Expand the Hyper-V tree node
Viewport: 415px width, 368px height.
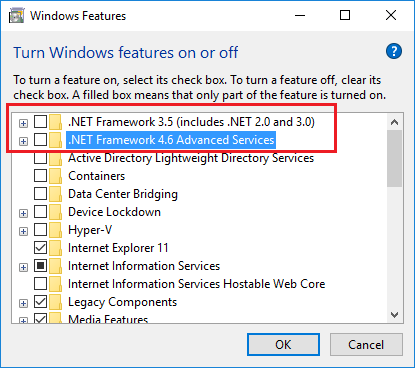pos(23,231)
